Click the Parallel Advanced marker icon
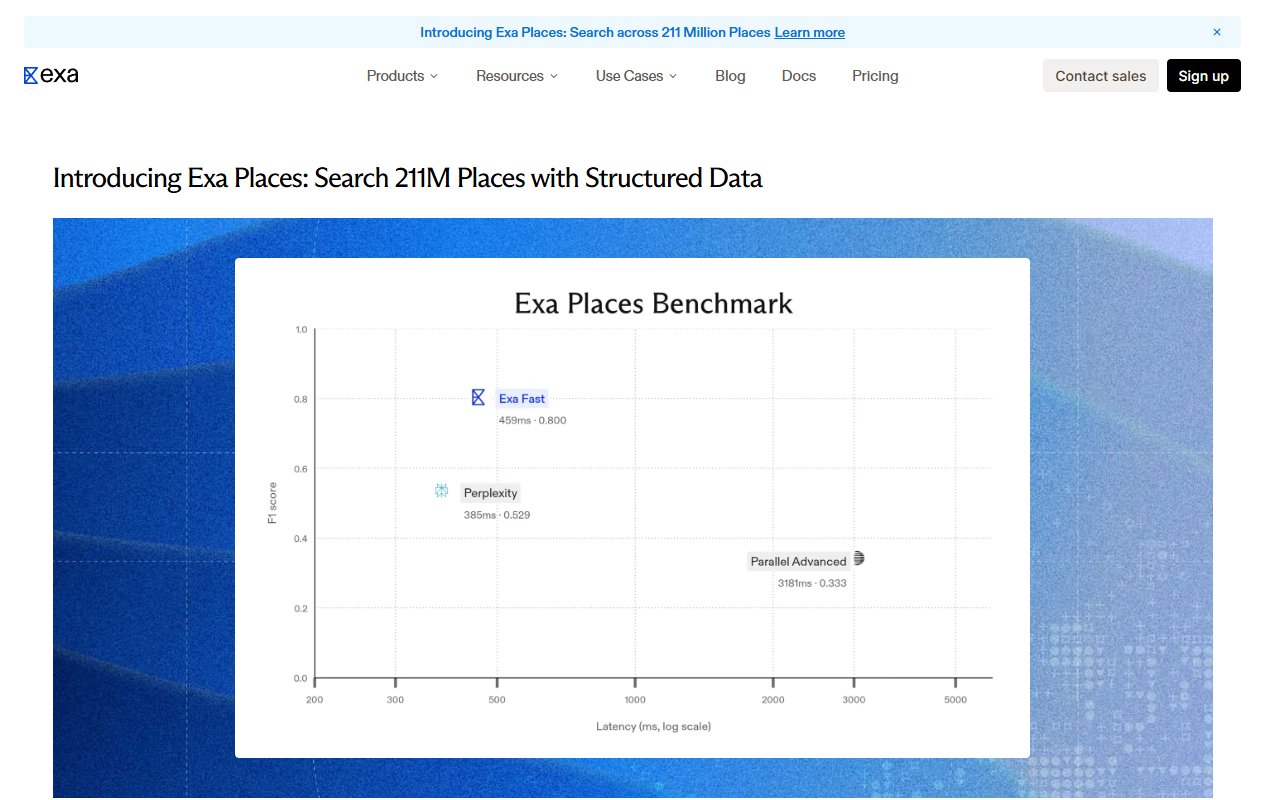The image size is (1280, 800). (858, 559)
